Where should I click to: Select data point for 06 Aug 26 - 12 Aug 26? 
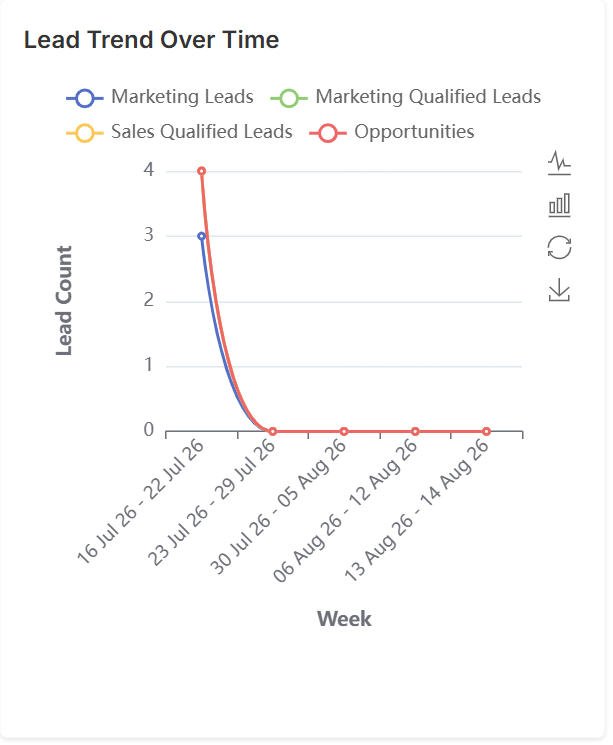point(415,431)
